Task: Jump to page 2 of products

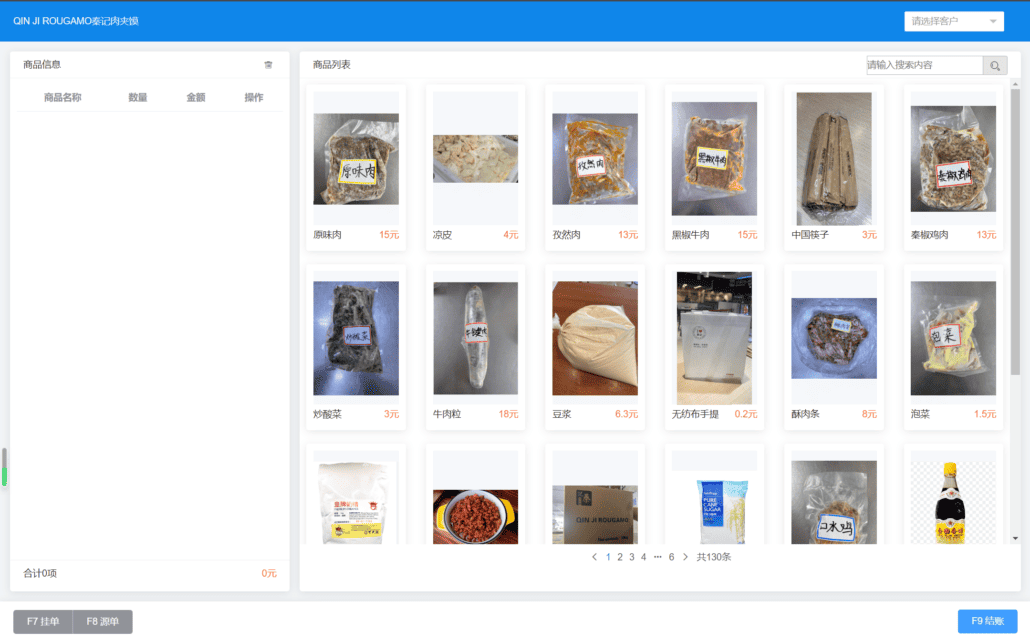Action: coord(620,557)
